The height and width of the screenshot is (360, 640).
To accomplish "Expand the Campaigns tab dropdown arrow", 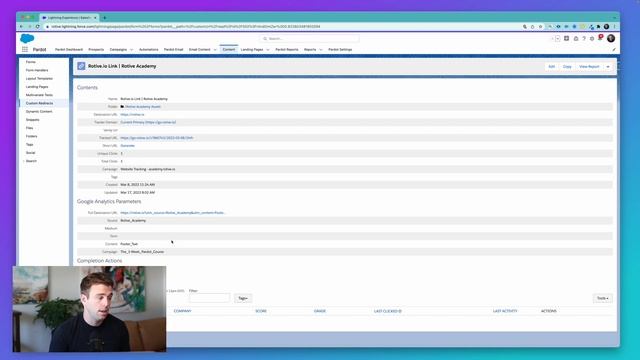I will click(131, 50).
